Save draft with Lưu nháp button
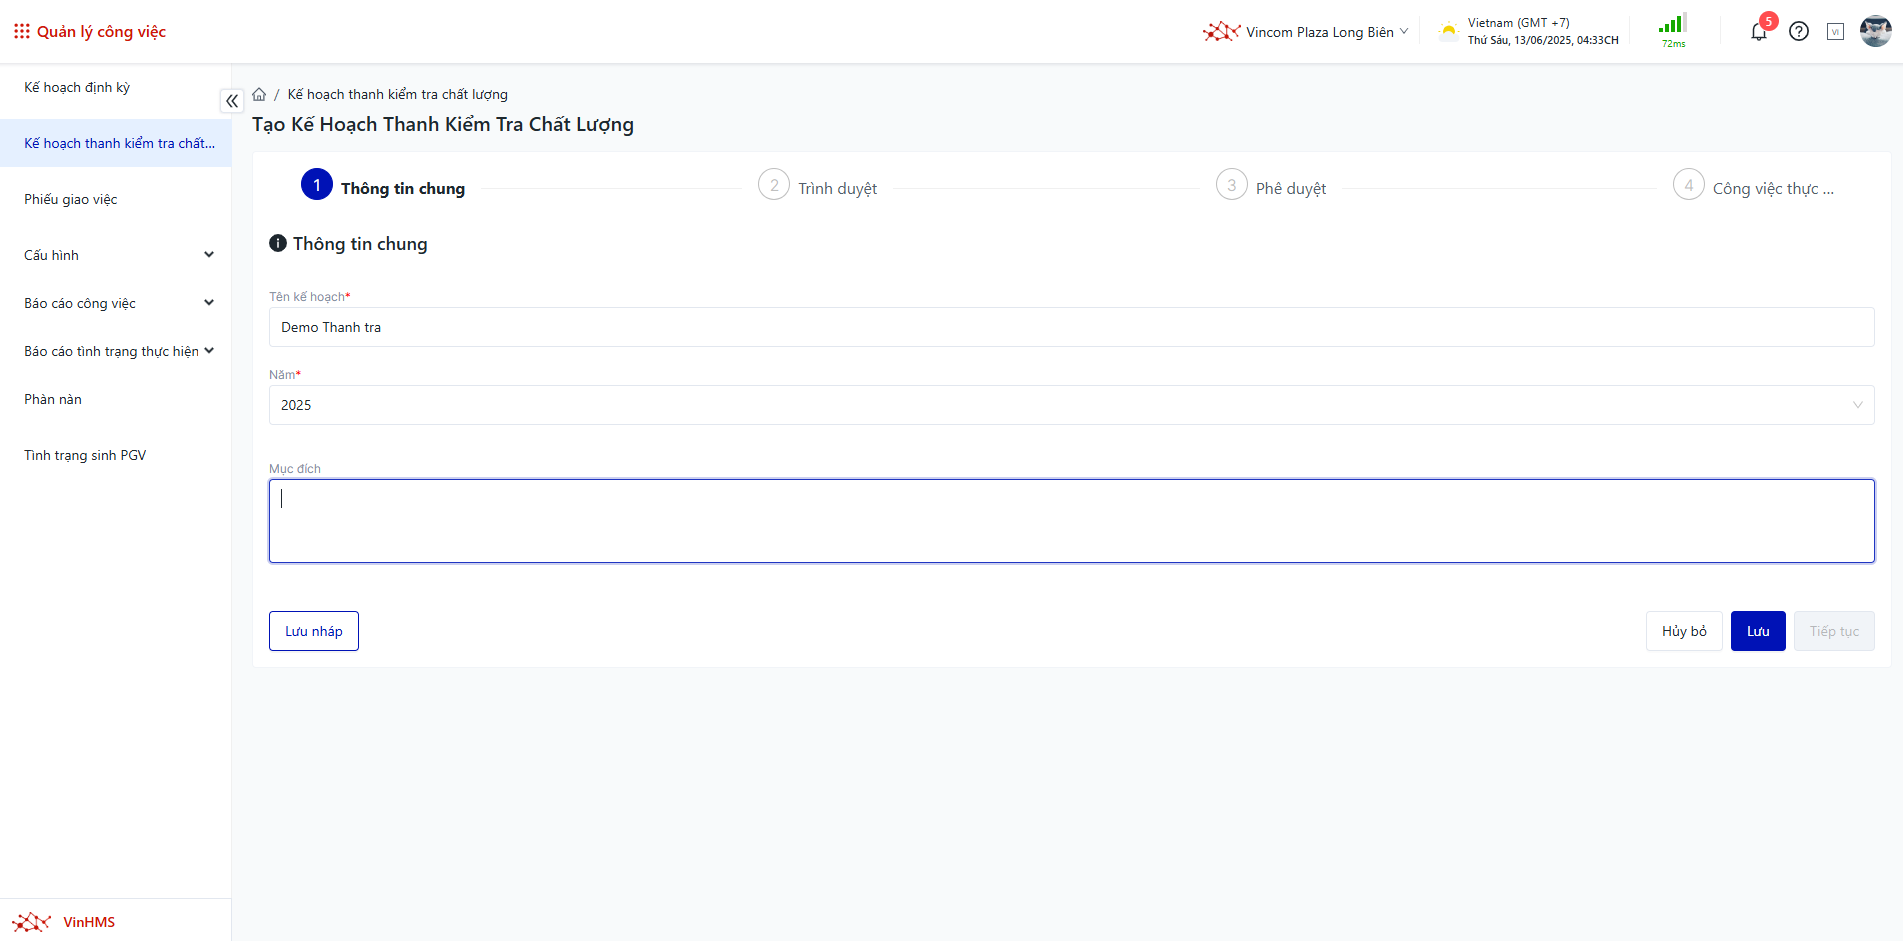This screenshot has width=1903, height=941. pyautogui.click(x=313, y=631)
